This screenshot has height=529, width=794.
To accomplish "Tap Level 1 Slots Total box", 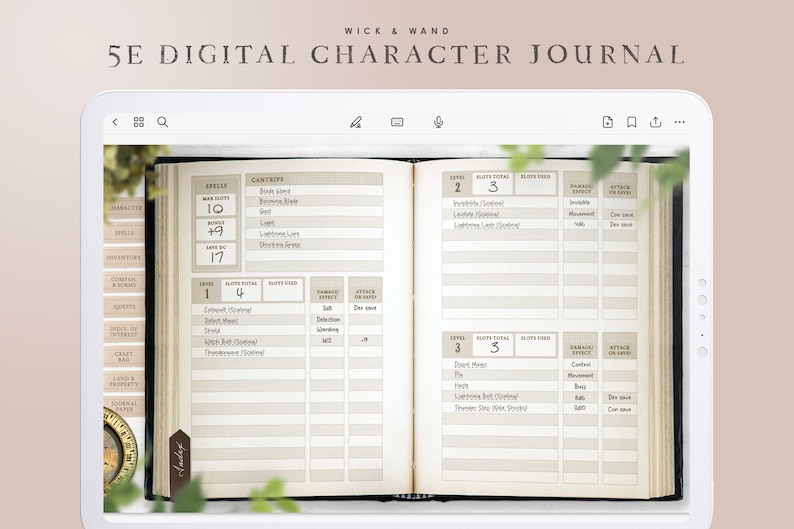I will pos(241,291).
